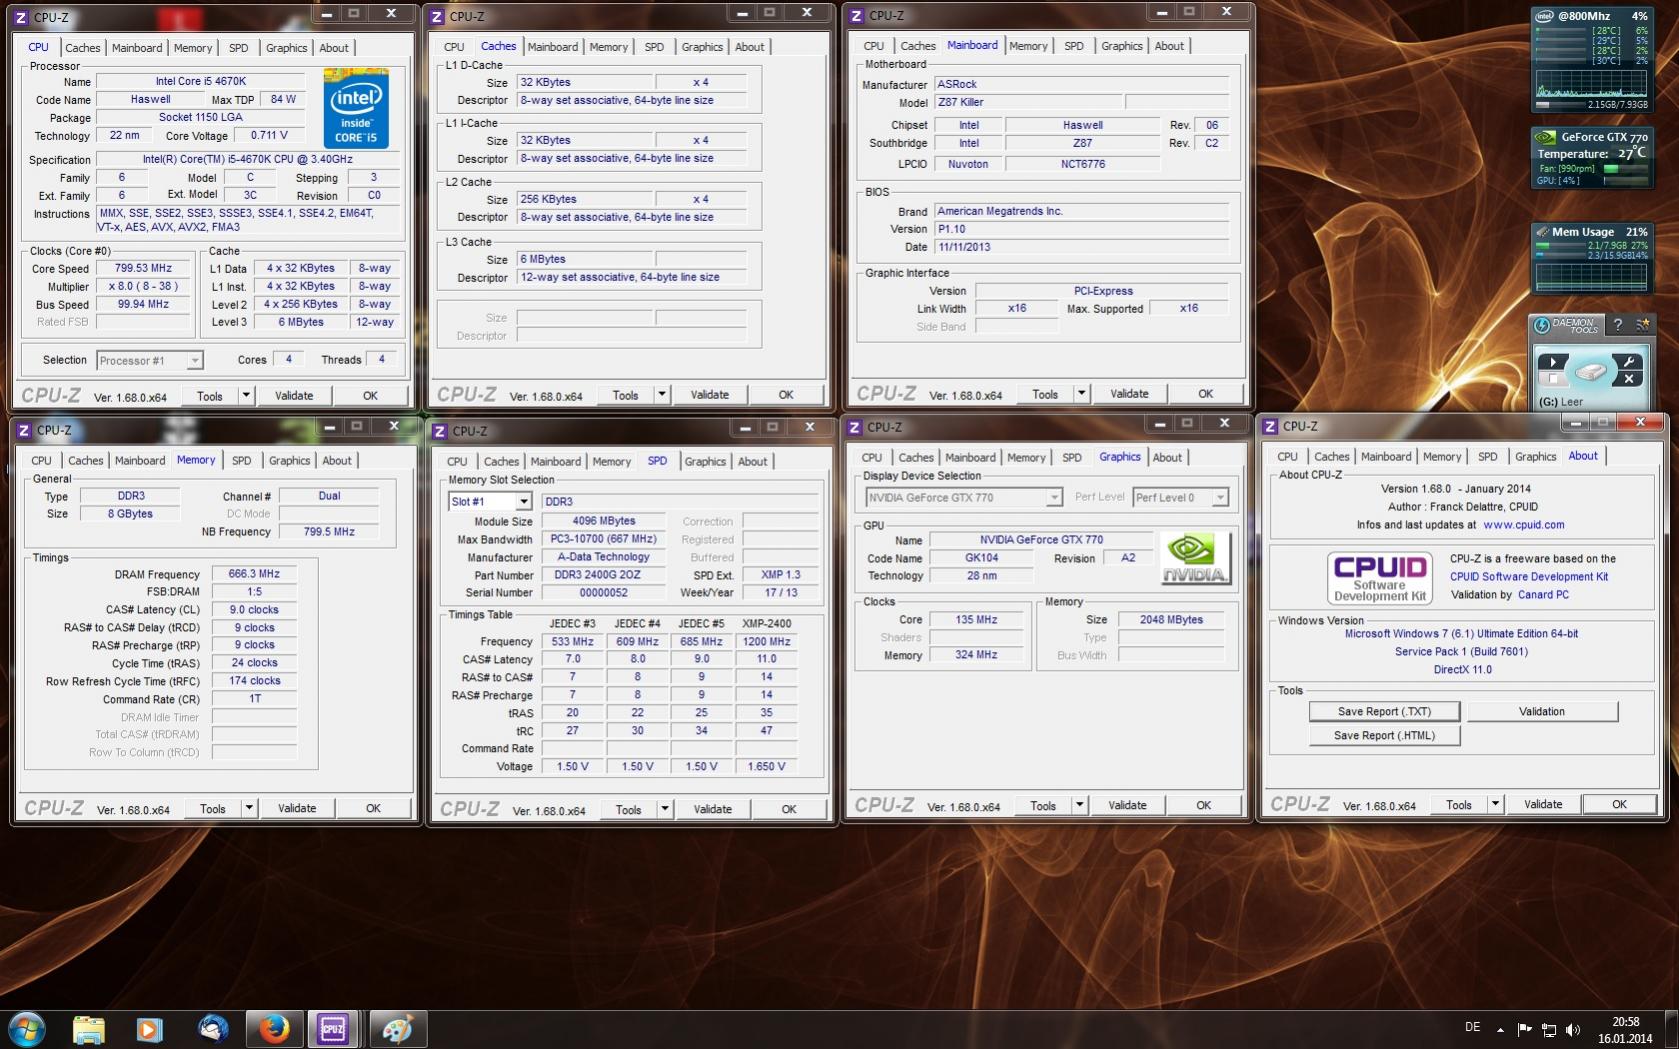Screen dimensions: 1679x1049
Task: Click the DE language indicator on the taskbar
Action: 1472,1028
